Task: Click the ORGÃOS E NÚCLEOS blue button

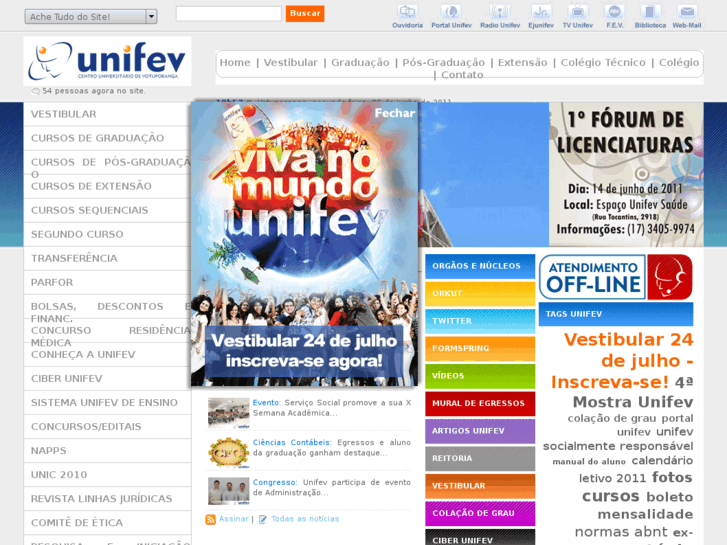Action: click(480, 266)
